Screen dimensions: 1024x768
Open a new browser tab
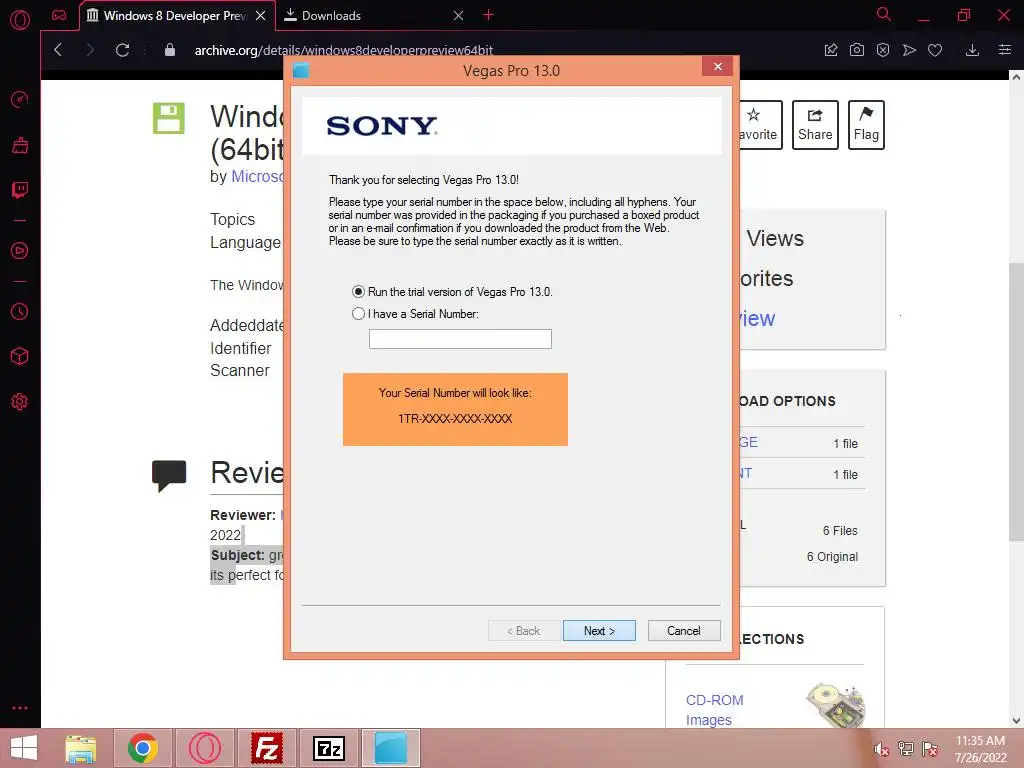click(488, 14)
